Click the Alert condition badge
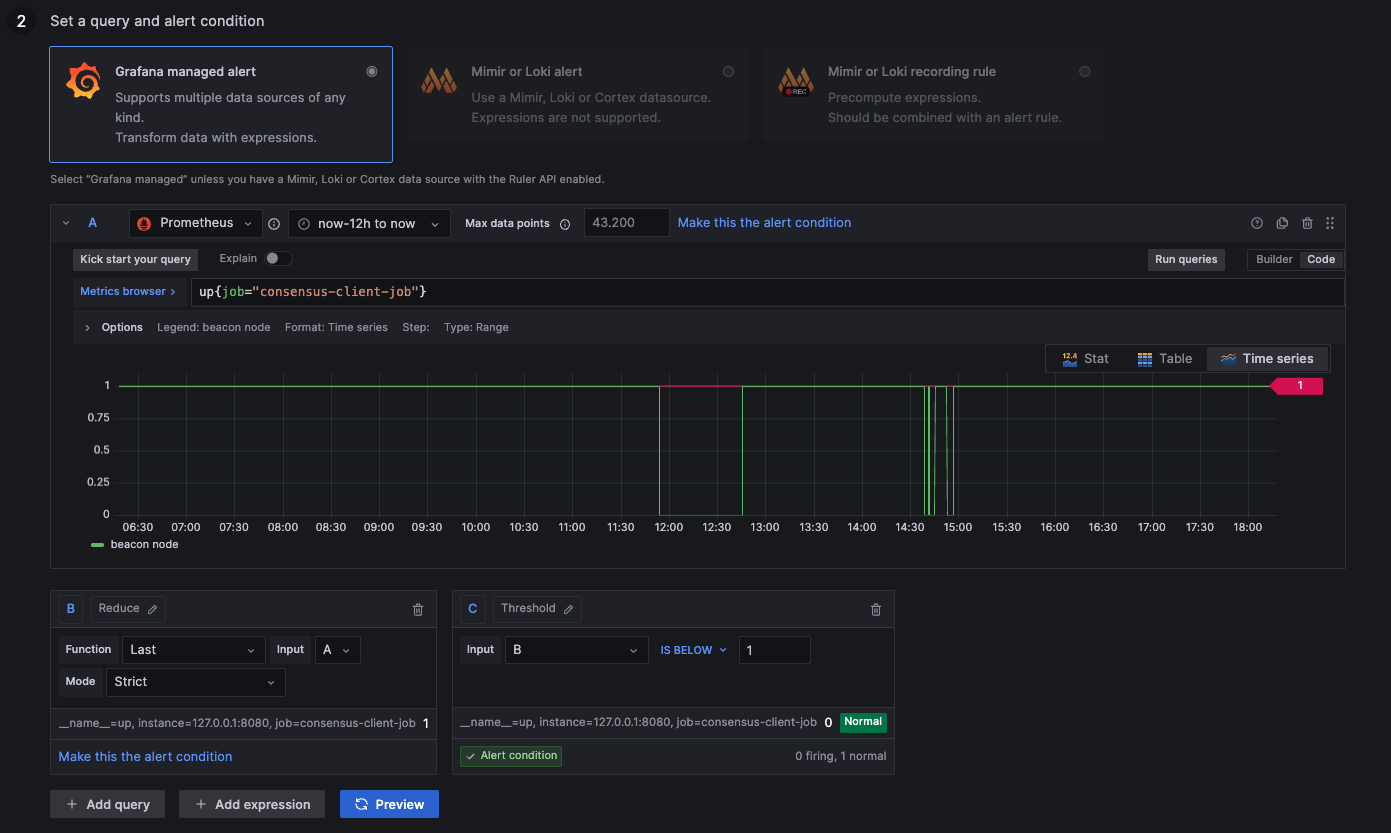The image size is (1391, 833). (511, 756)
